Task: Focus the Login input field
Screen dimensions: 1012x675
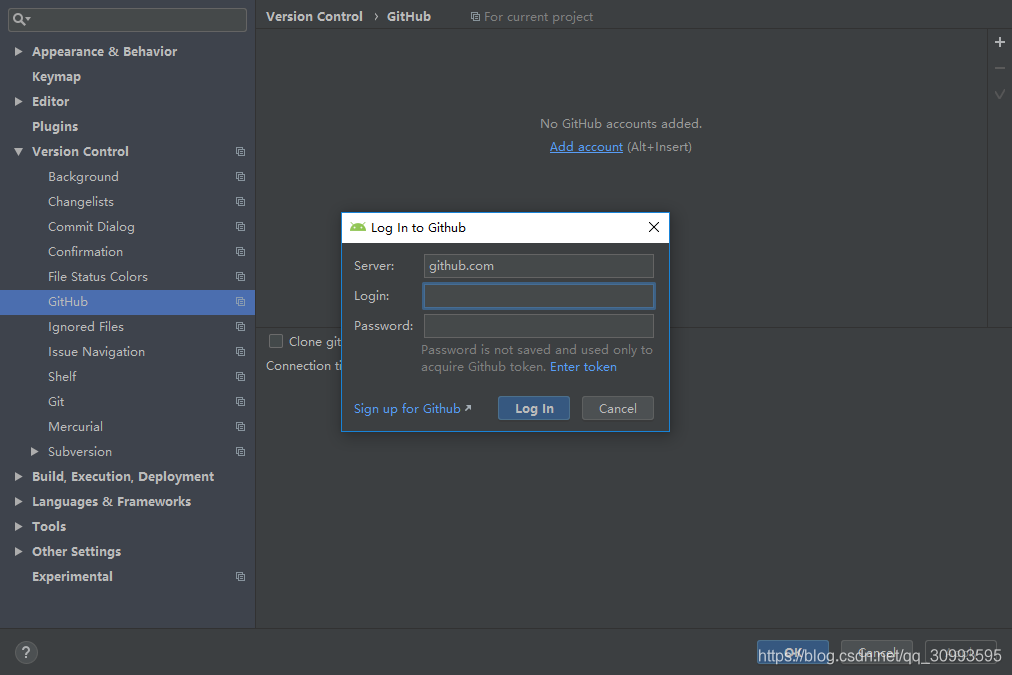Action: (539, 296)
